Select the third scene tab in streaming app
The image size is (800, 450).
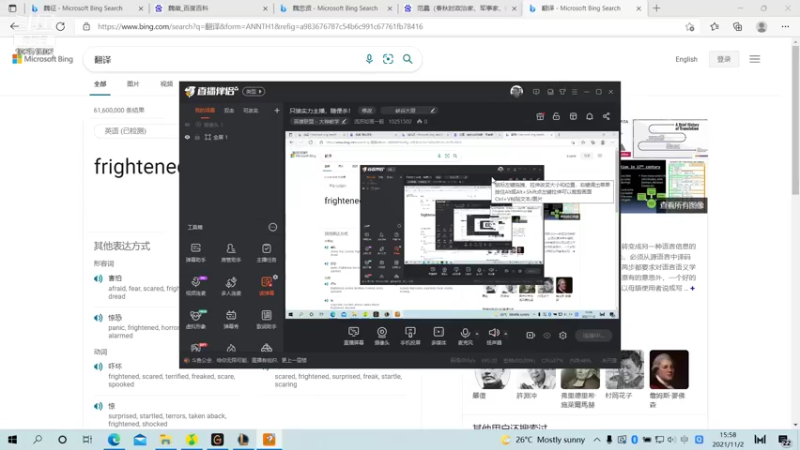(x=251, y=111)
